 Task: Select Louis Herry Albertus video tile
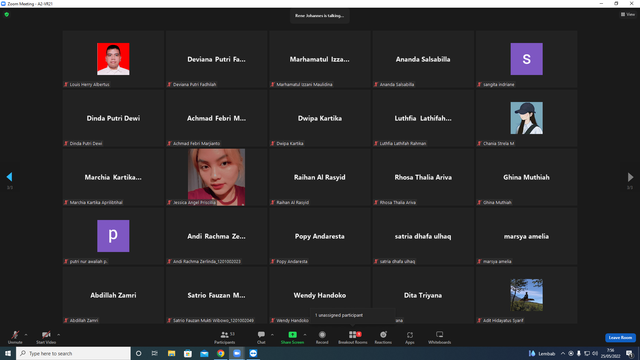click(x=113, y=59)
